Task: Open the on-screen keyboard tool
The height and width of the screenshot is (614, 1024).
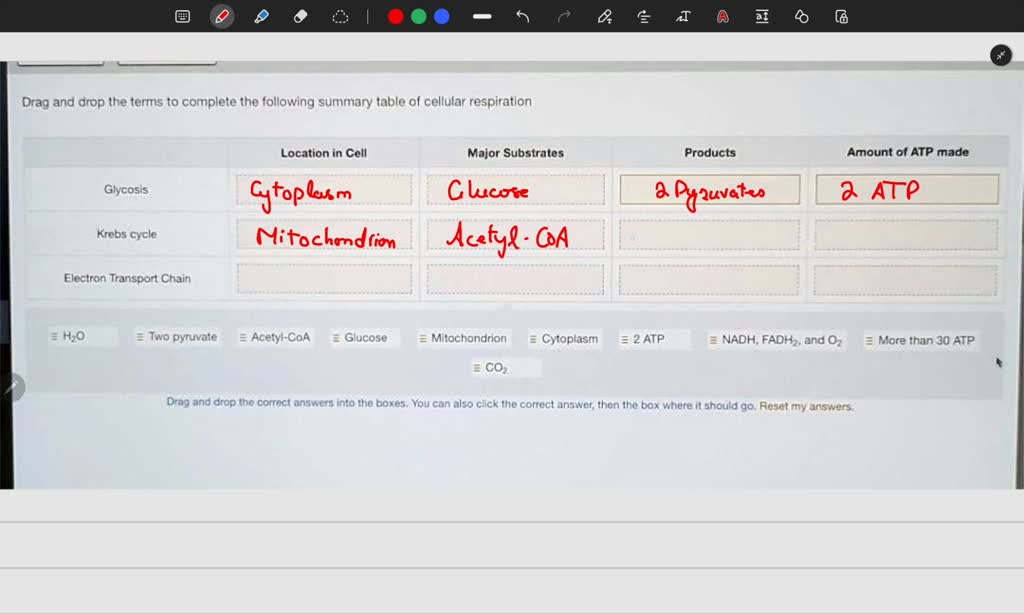Action: coord(182,15)
